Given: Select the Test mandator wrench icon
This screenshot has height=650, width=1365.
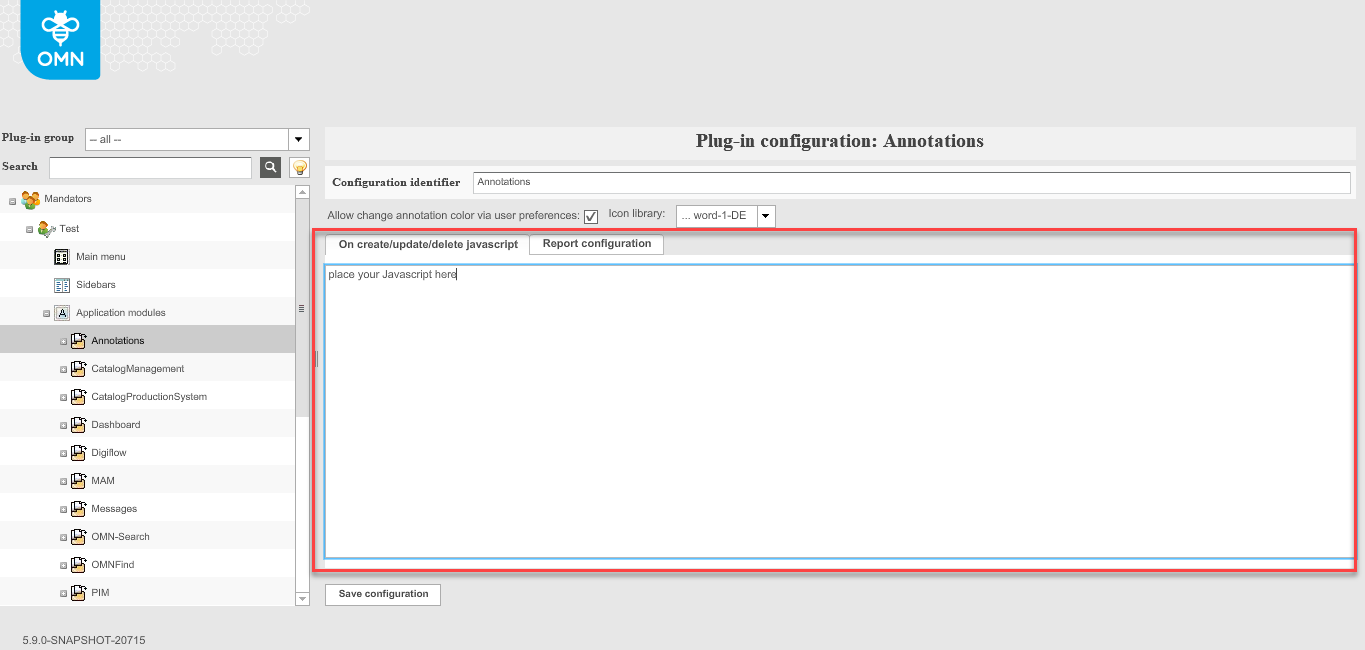Looking at the screenshot, I should click(47, 228).
